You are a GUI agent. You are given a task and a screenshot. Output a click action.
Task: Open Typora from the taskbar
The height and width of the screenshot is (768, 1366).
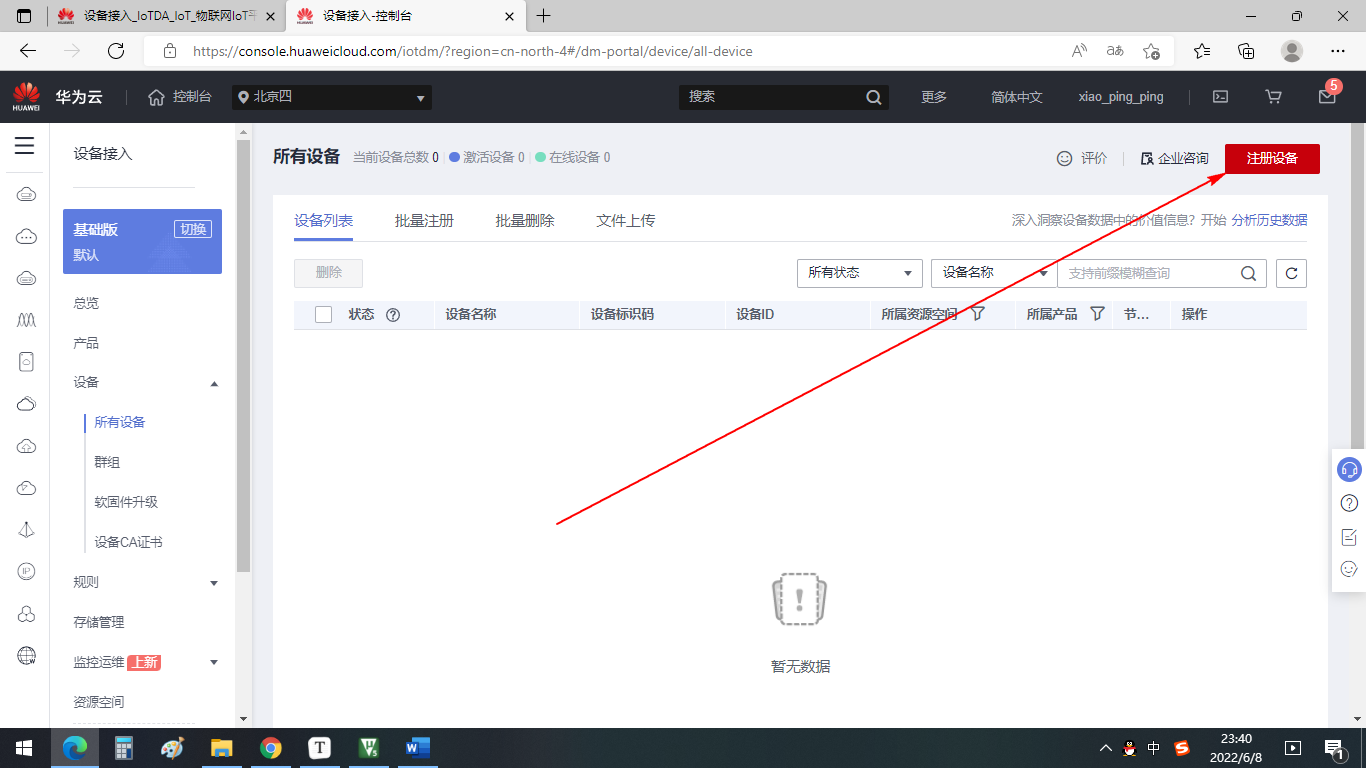tap(319, 747)
